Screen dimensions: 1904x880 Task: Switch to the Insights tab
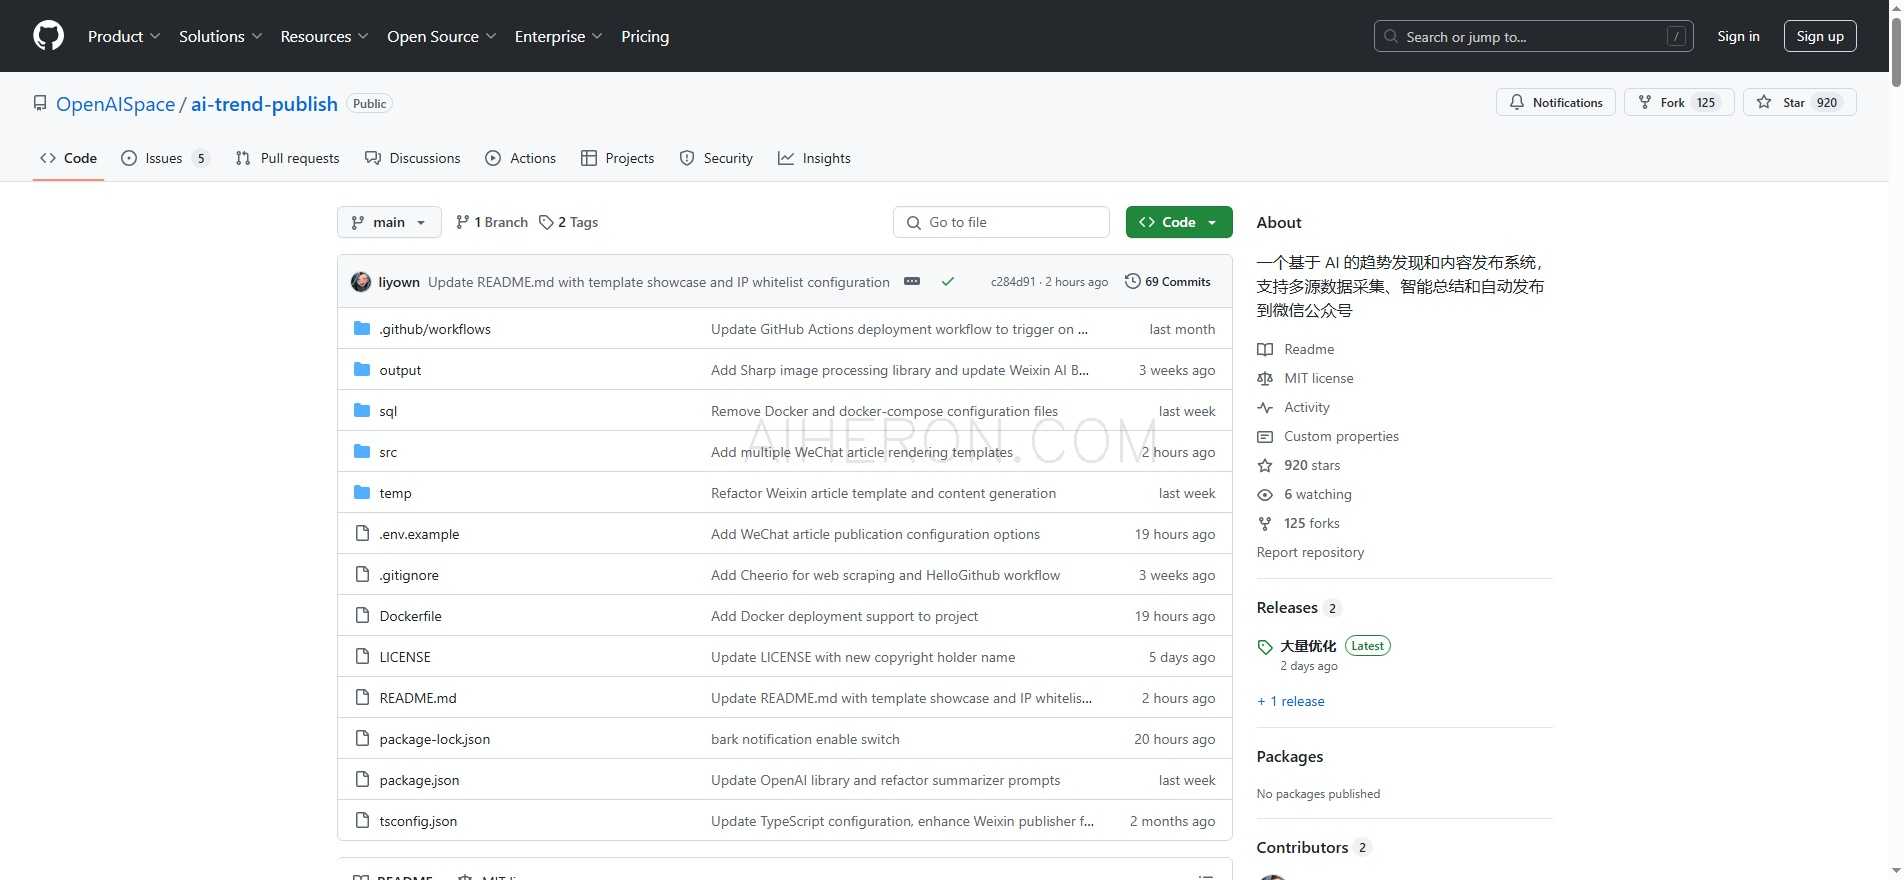(814, 158)
